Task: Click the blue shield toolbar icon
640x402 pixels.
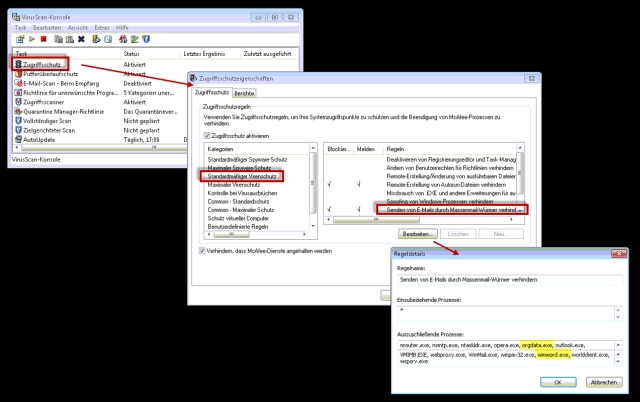Action: (146, 39)
